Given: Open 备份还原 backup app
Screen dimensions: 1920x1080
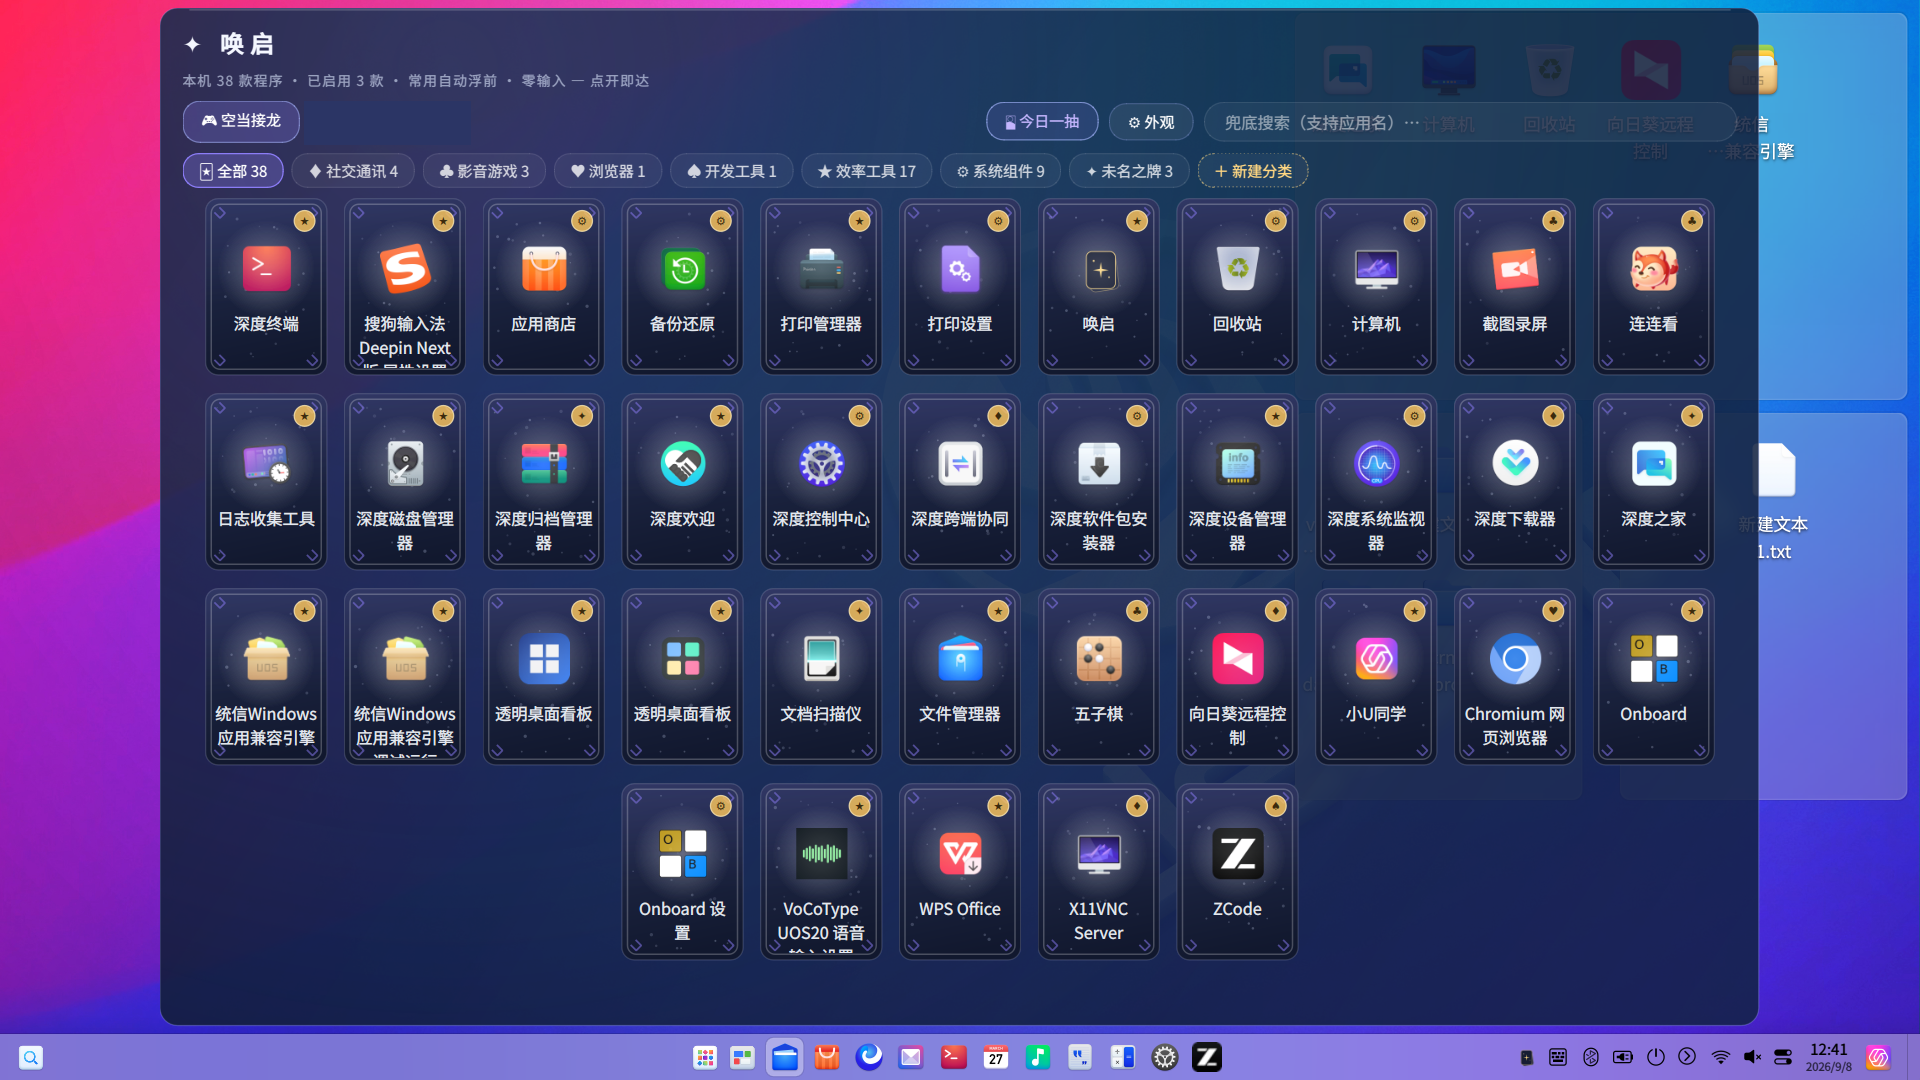Looking at the screenshot, I should [682, 287].
